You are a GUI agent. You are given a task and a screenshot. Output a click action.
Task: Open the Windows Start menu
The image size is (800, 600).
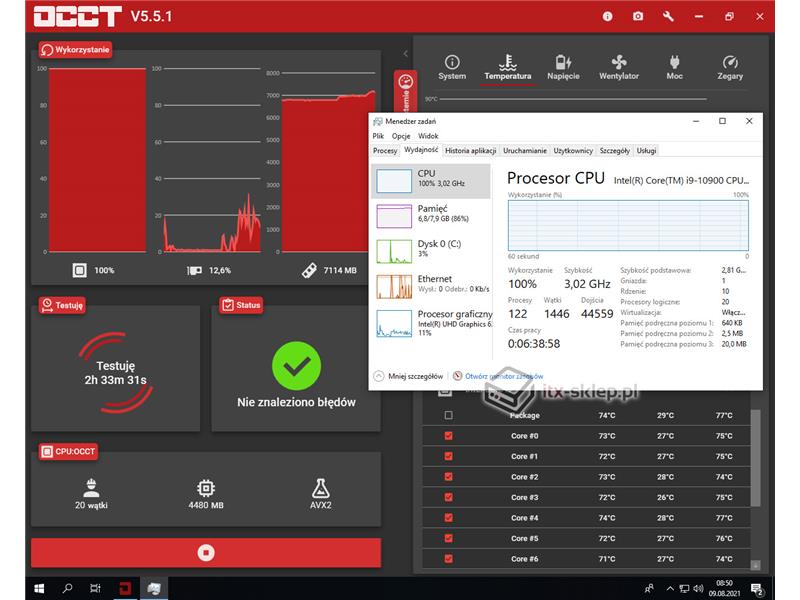[x=39, y=588]
